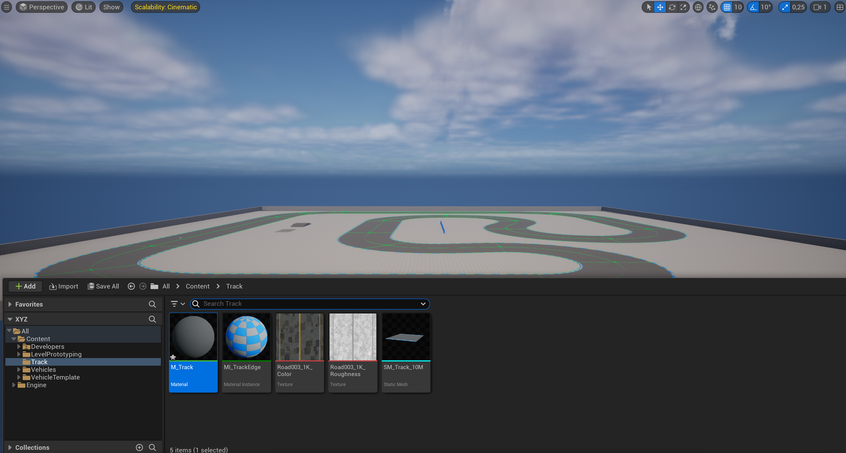
Task: Search collections magnifier icon
Action: tap(152, 448)
